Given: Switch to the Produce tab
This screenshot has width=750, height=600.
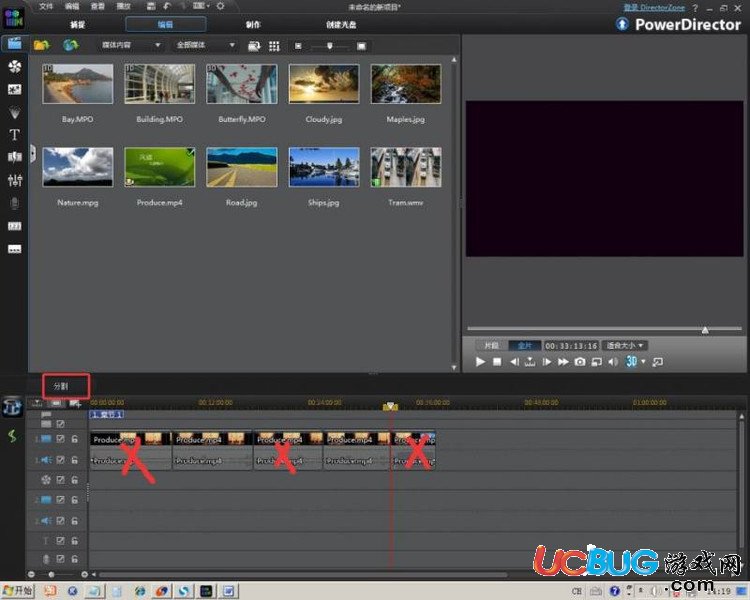Looking at the screenshot, I should click(x=253, y=24).
